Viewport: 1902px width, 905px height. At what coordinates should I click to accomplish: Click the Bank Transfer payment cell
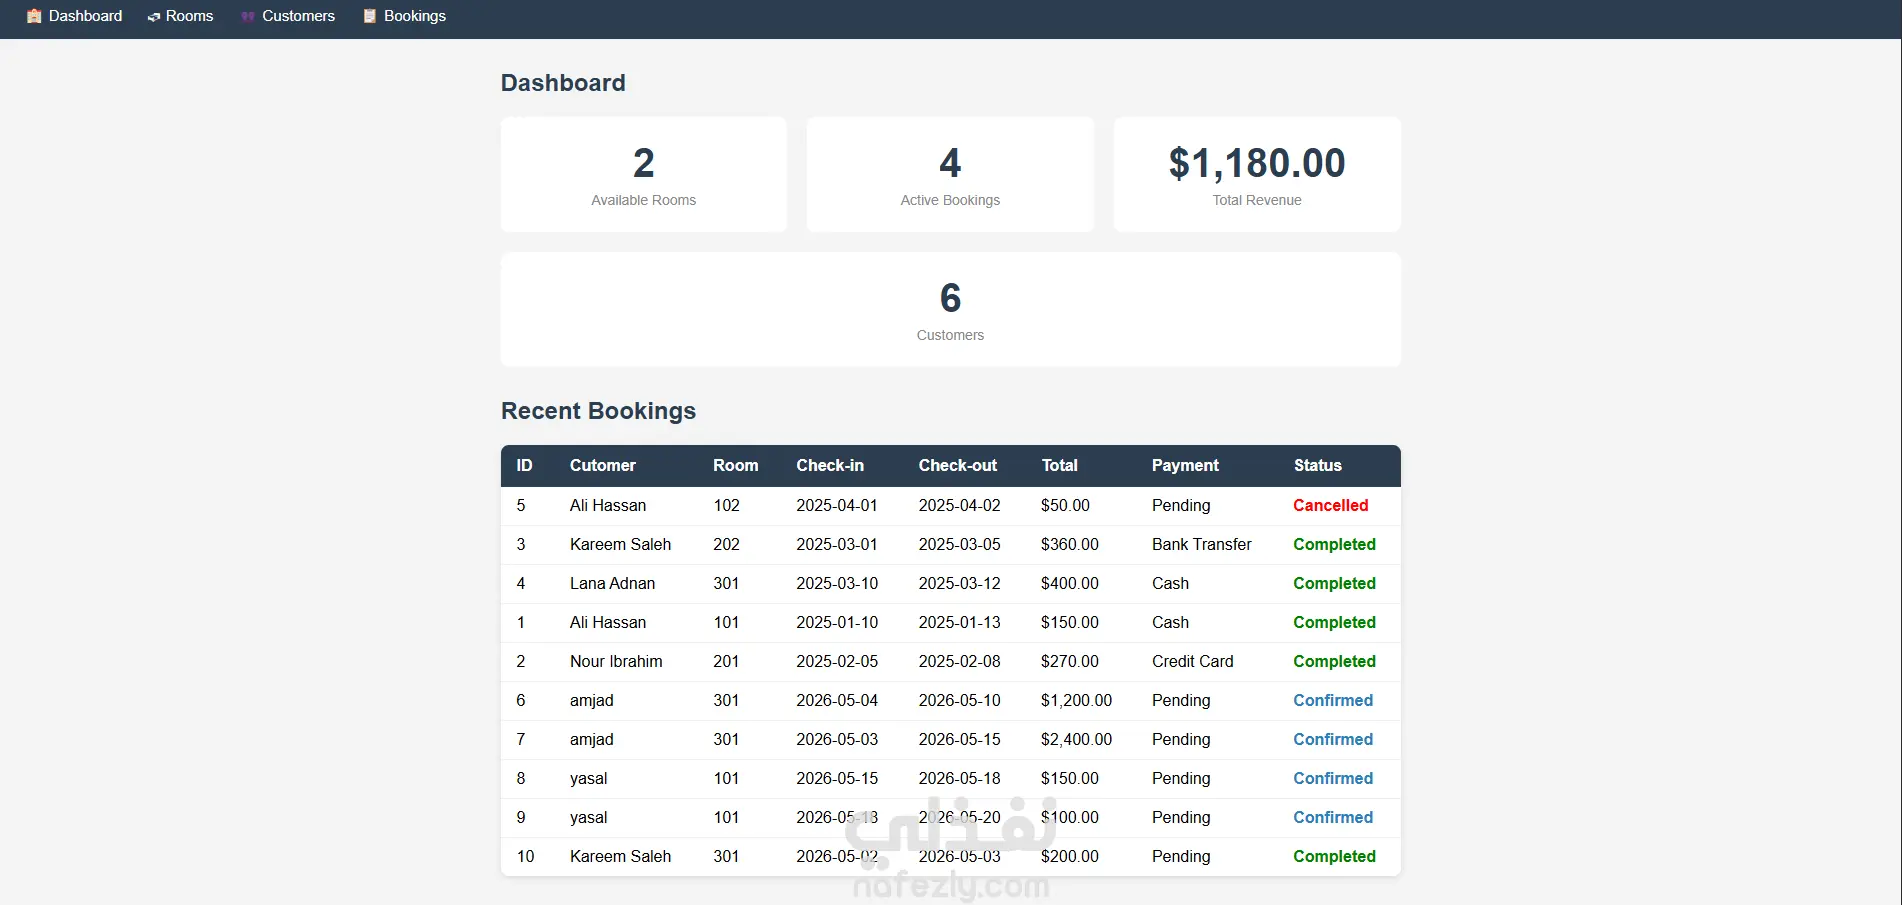click(1201, 544)
